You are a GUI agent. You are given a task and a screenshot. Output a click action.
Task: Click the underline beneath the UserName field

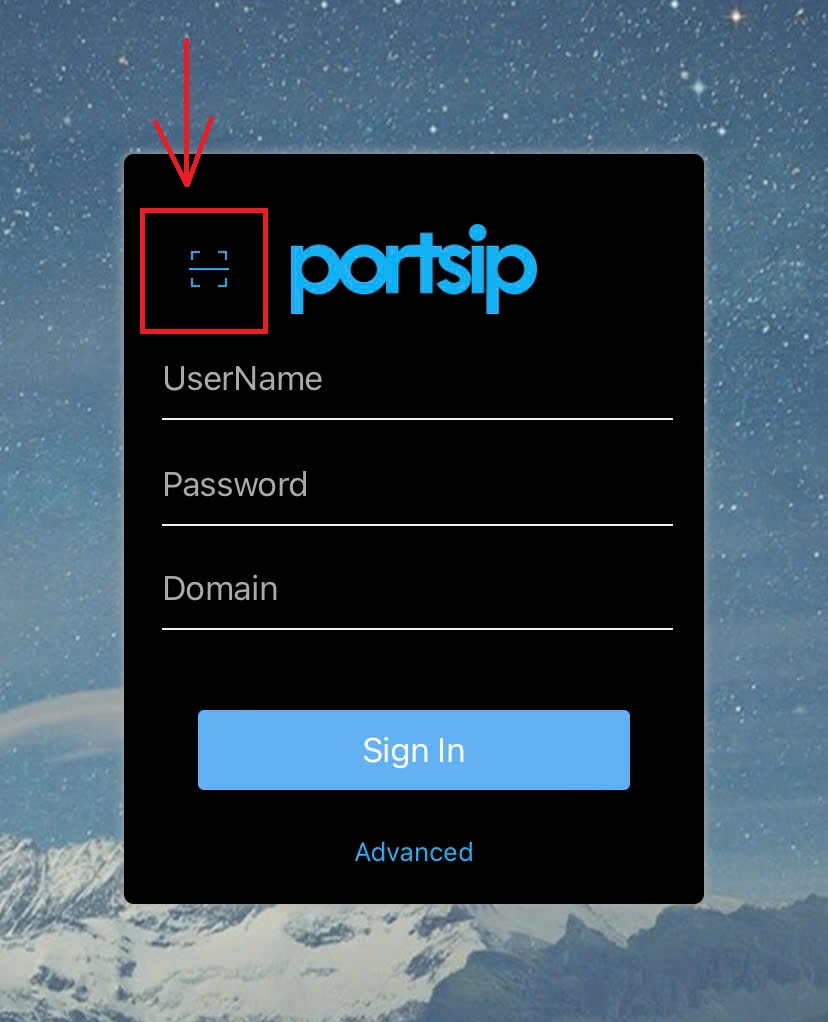pyautogui.click(x=417, y=419)
